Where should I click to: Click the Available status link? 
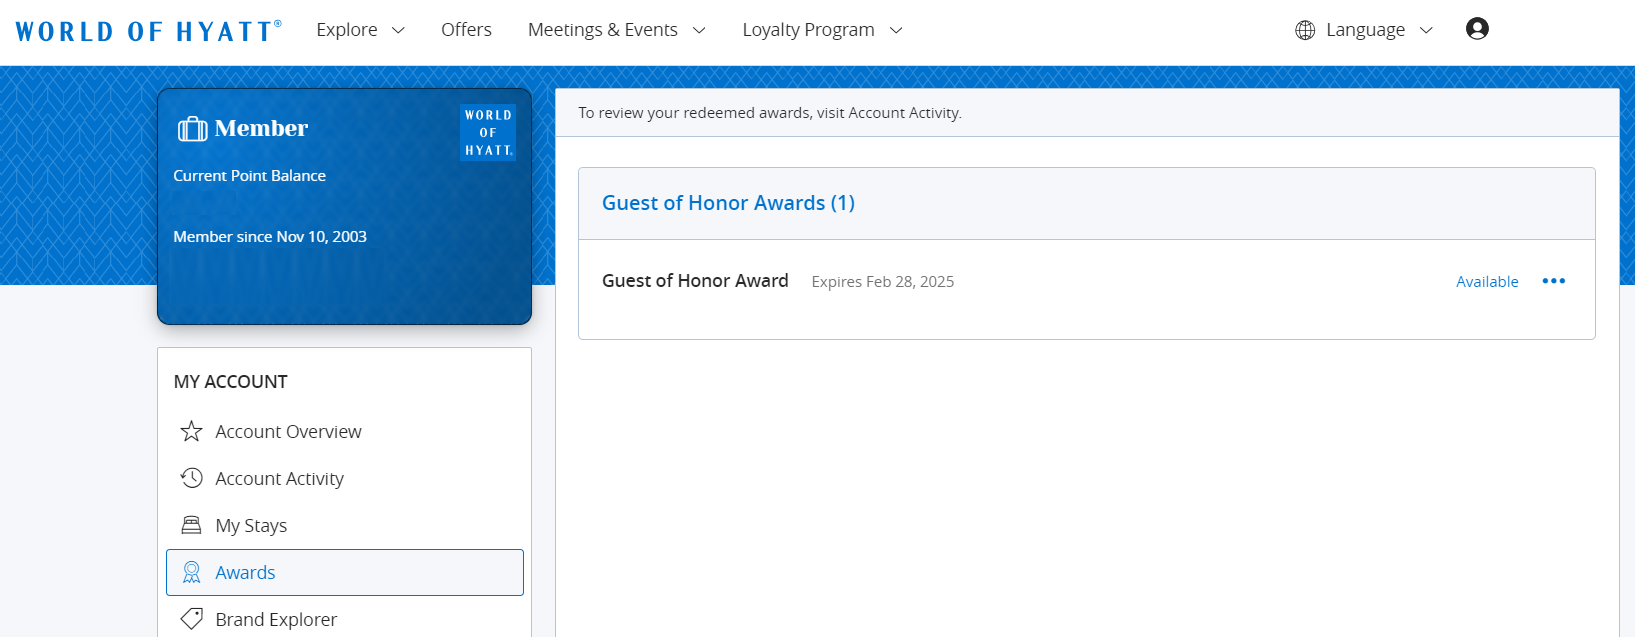point(1487,281)
